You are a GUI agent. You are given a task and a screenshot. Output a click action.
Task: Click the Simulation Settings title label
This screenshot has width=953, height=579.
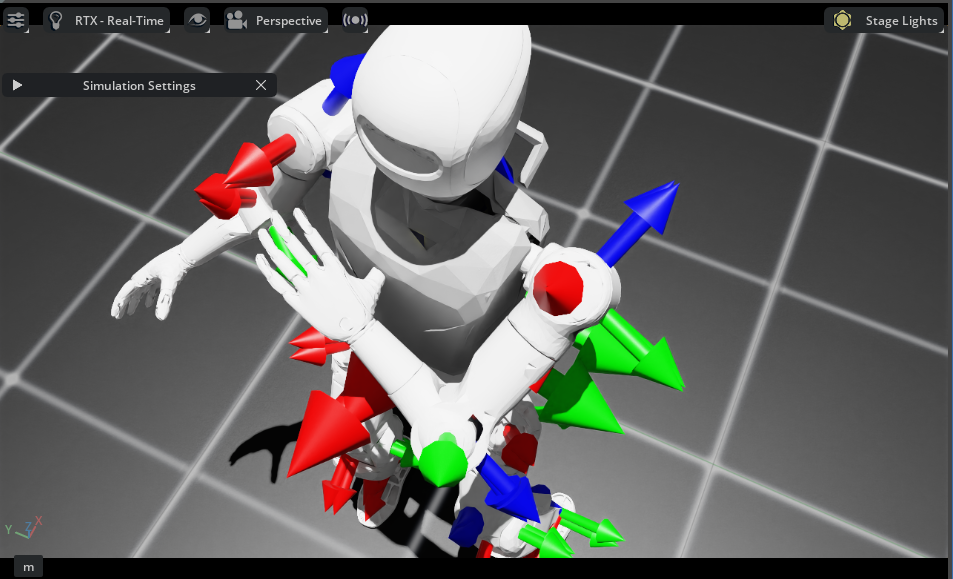(x=139, y=86)
